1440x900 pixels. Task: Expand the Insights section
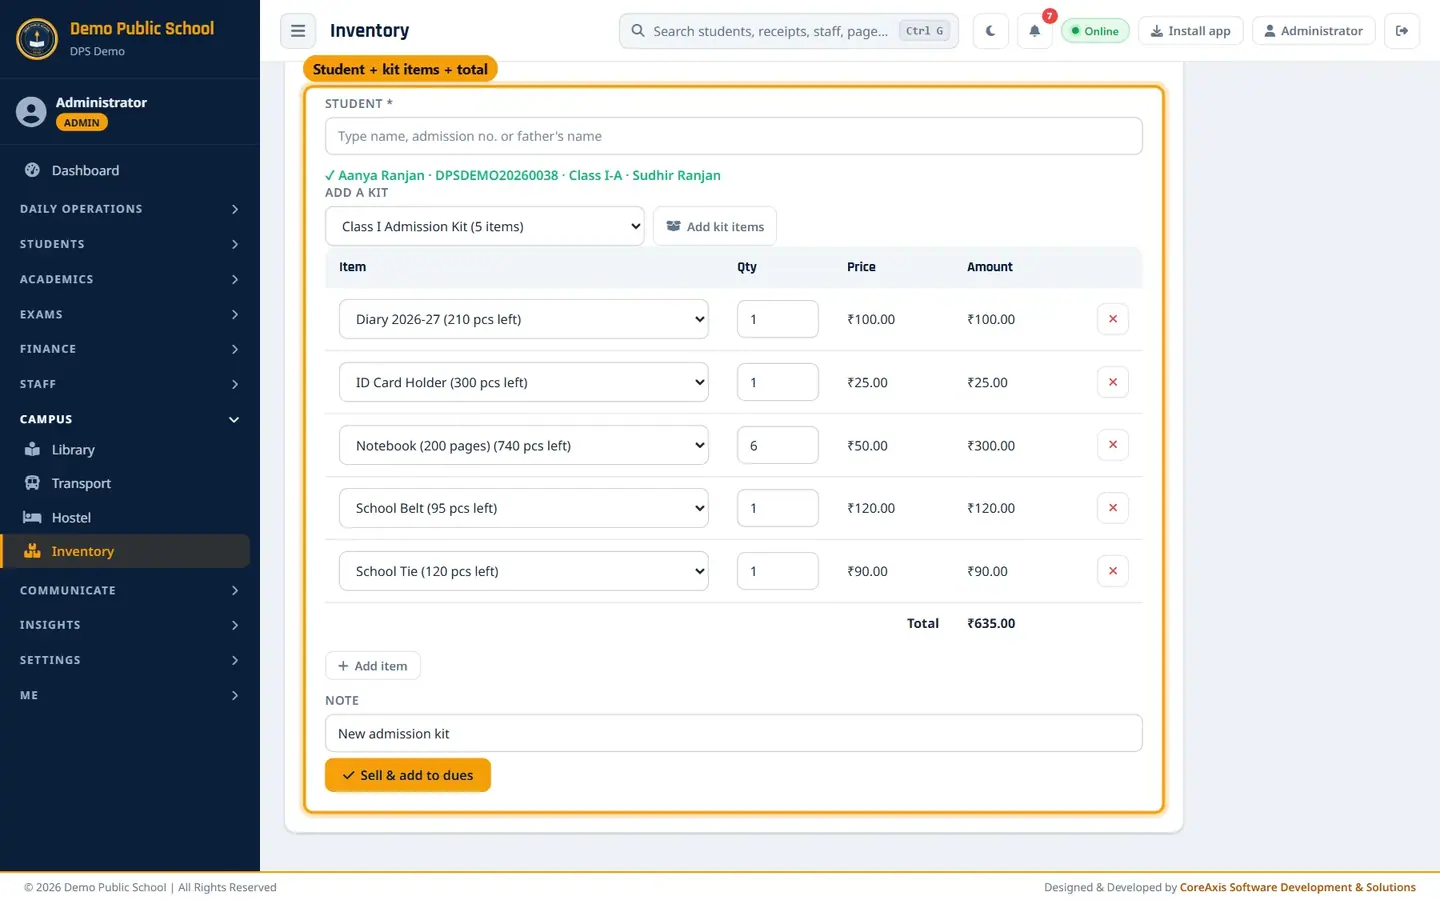click(x=130, y=625)
